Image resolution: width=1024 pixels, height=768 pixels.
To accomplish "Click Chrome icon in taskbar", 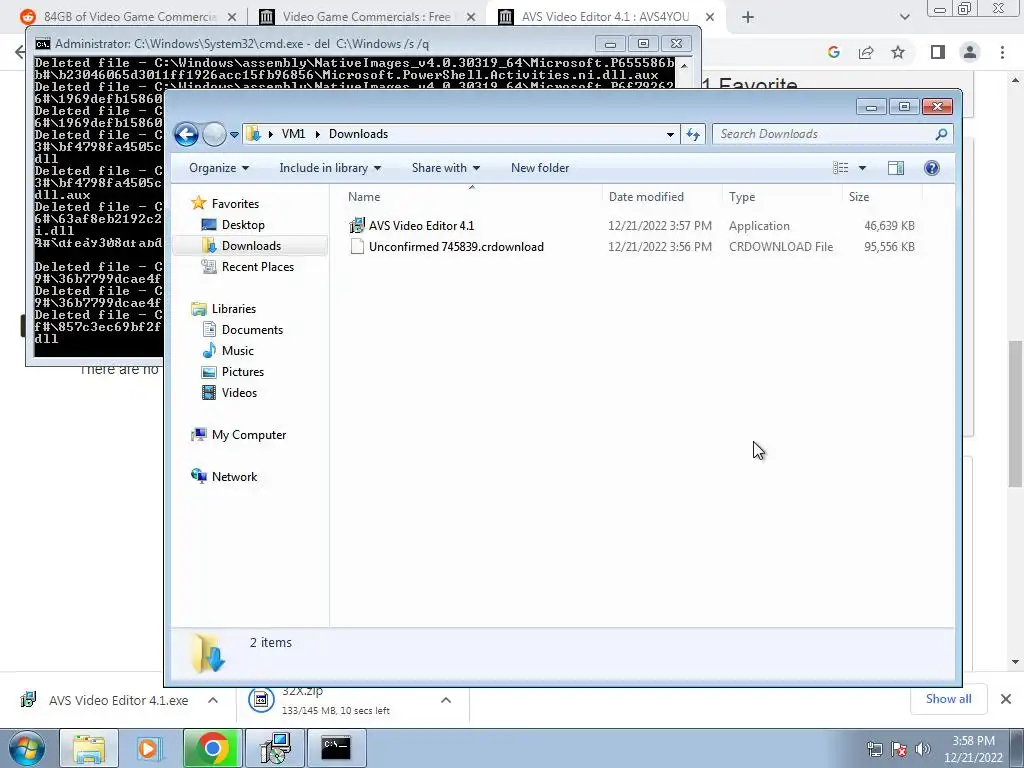I will (x=212, y=748).
